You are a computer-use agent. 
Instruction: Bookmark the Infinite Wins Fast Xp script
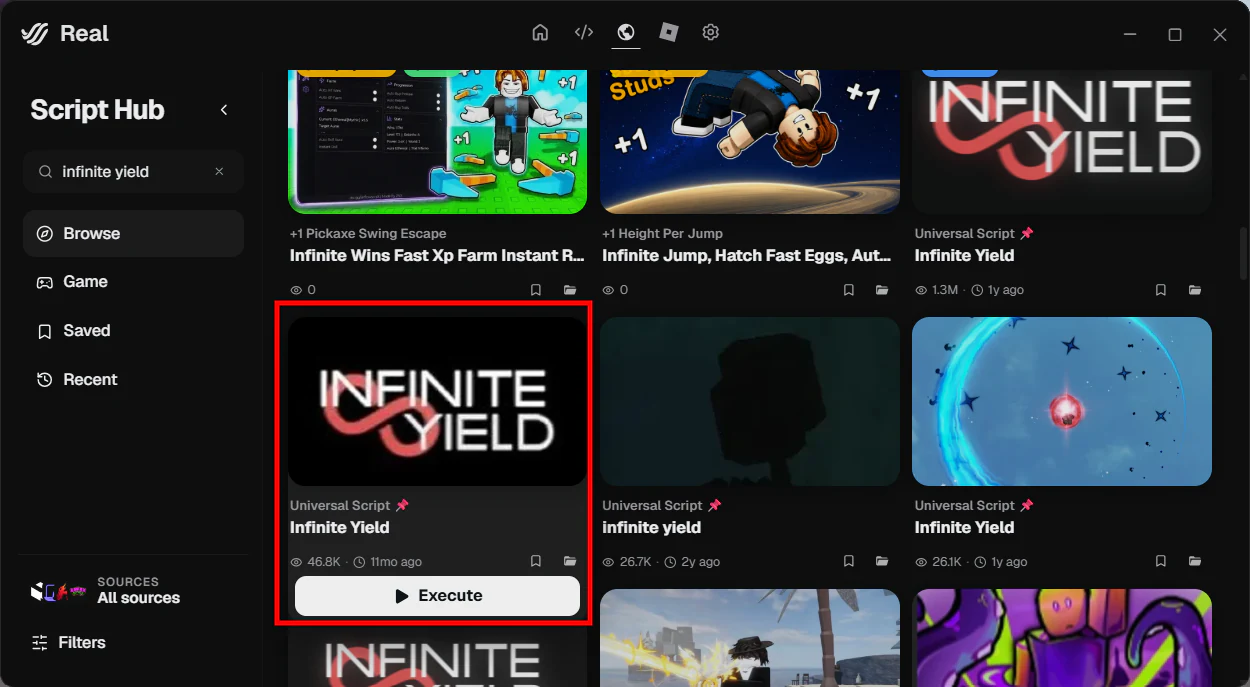(x=536, y=290)
